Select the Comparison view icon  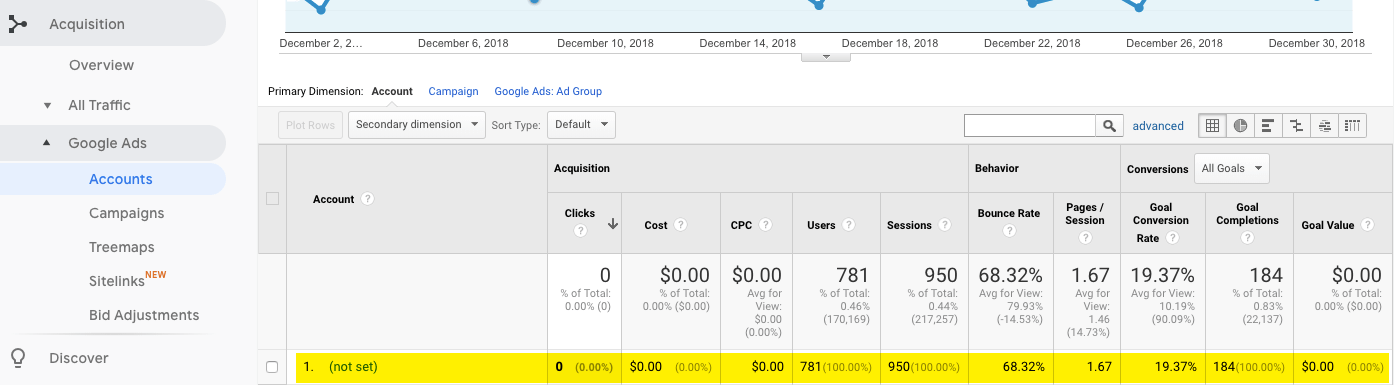(1296, 125)
